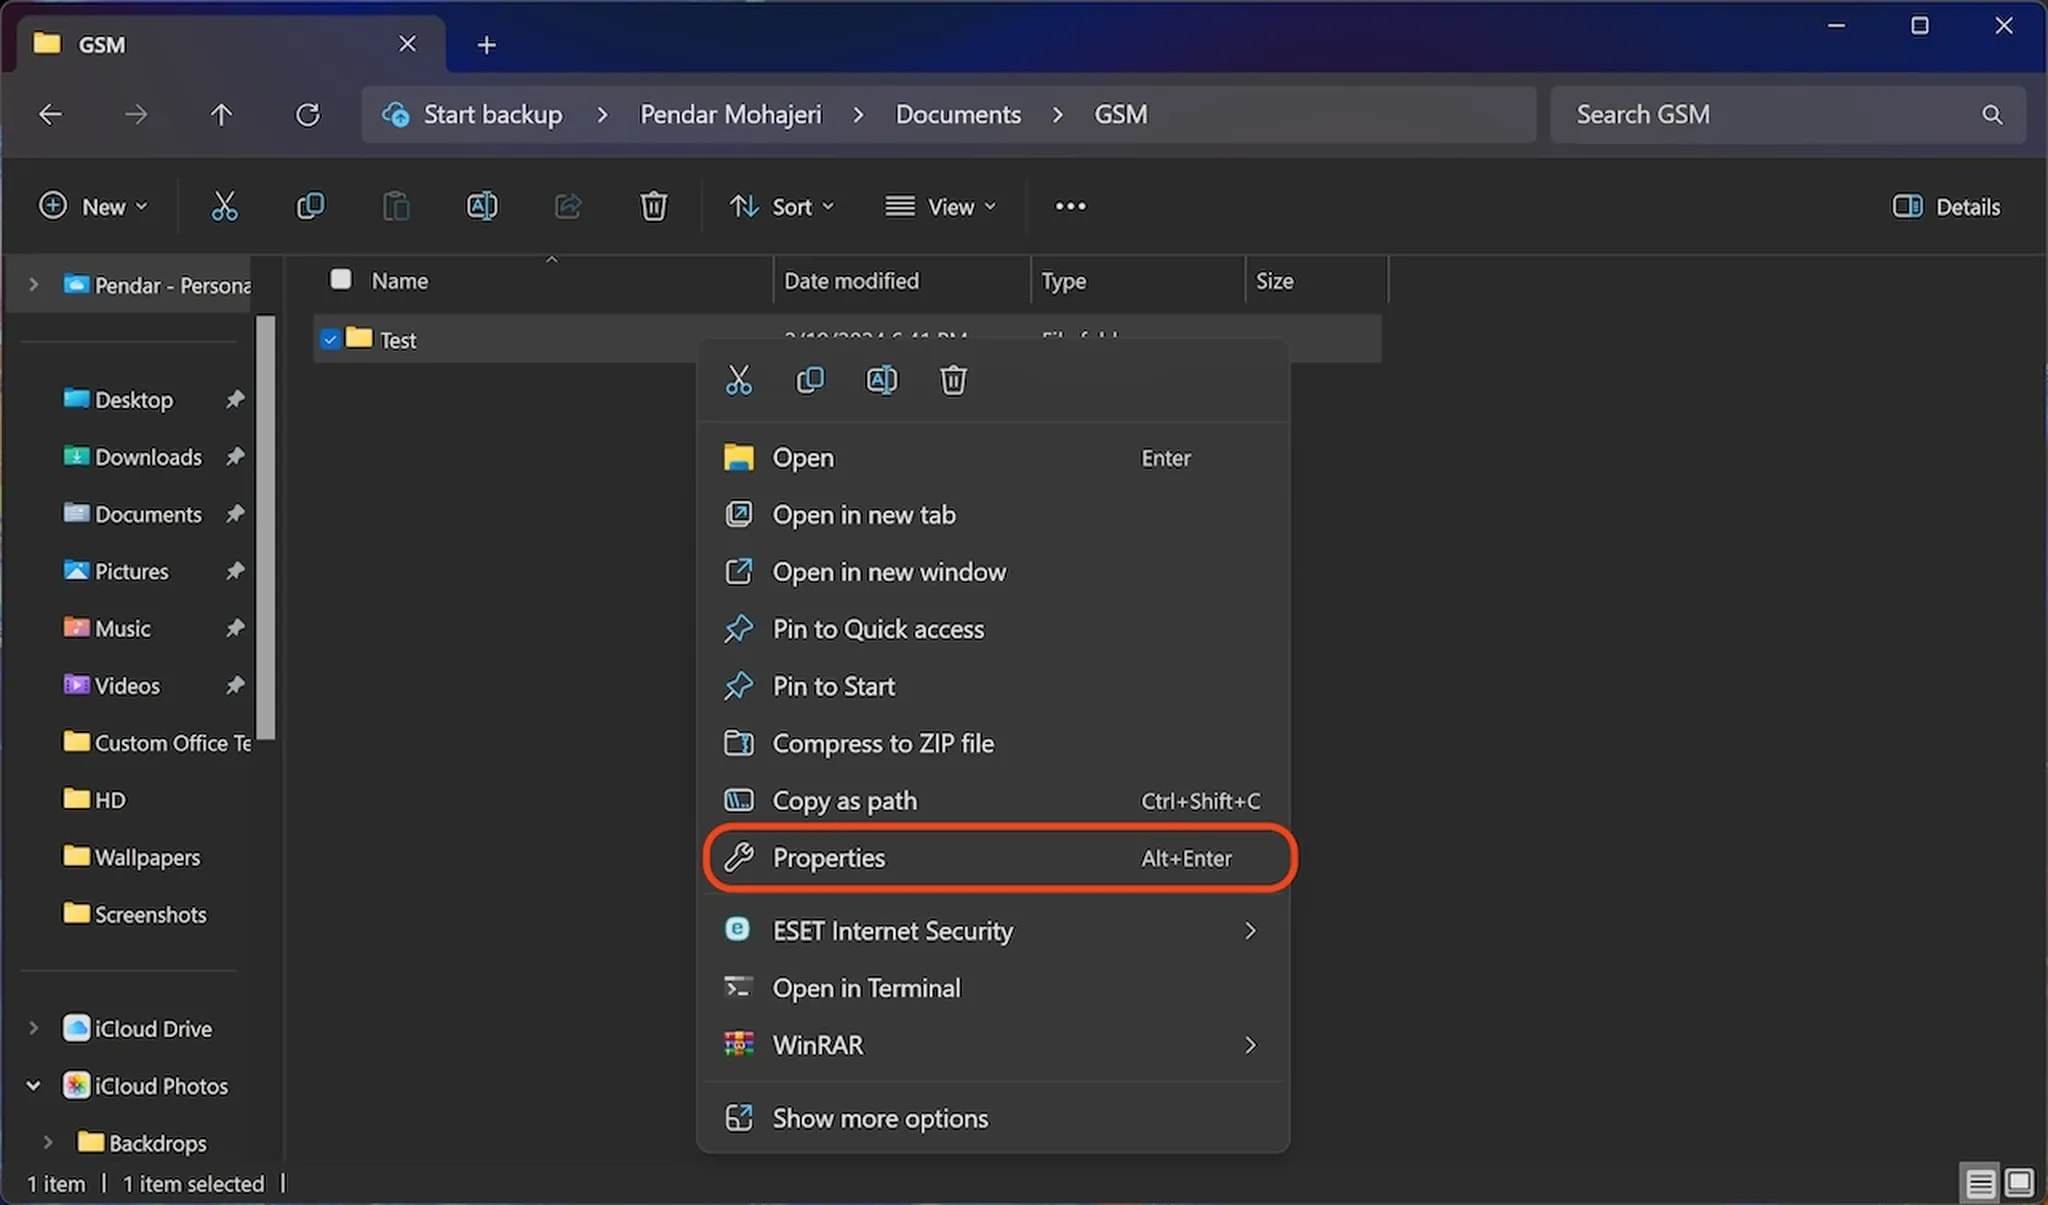This screenshot has width=2048, height=1205.
Task: Choose Compress to ZIP file
Action: 882,744
